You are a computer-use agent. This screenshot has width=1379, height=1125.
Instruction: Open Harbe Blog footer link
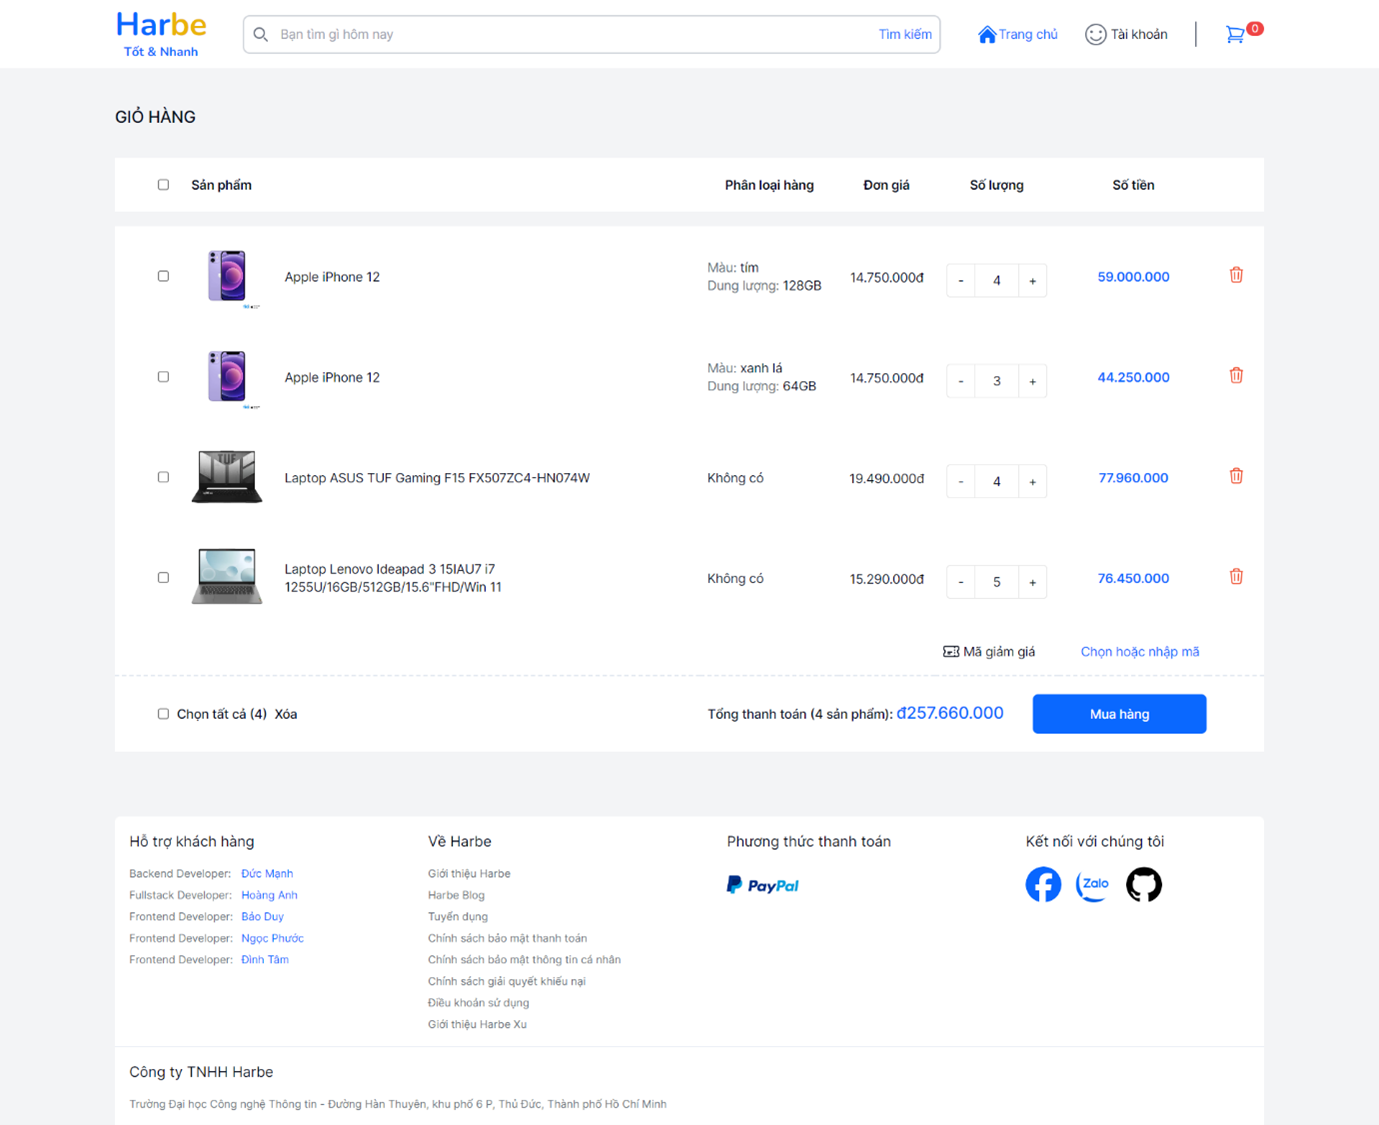tap(456, 895)
